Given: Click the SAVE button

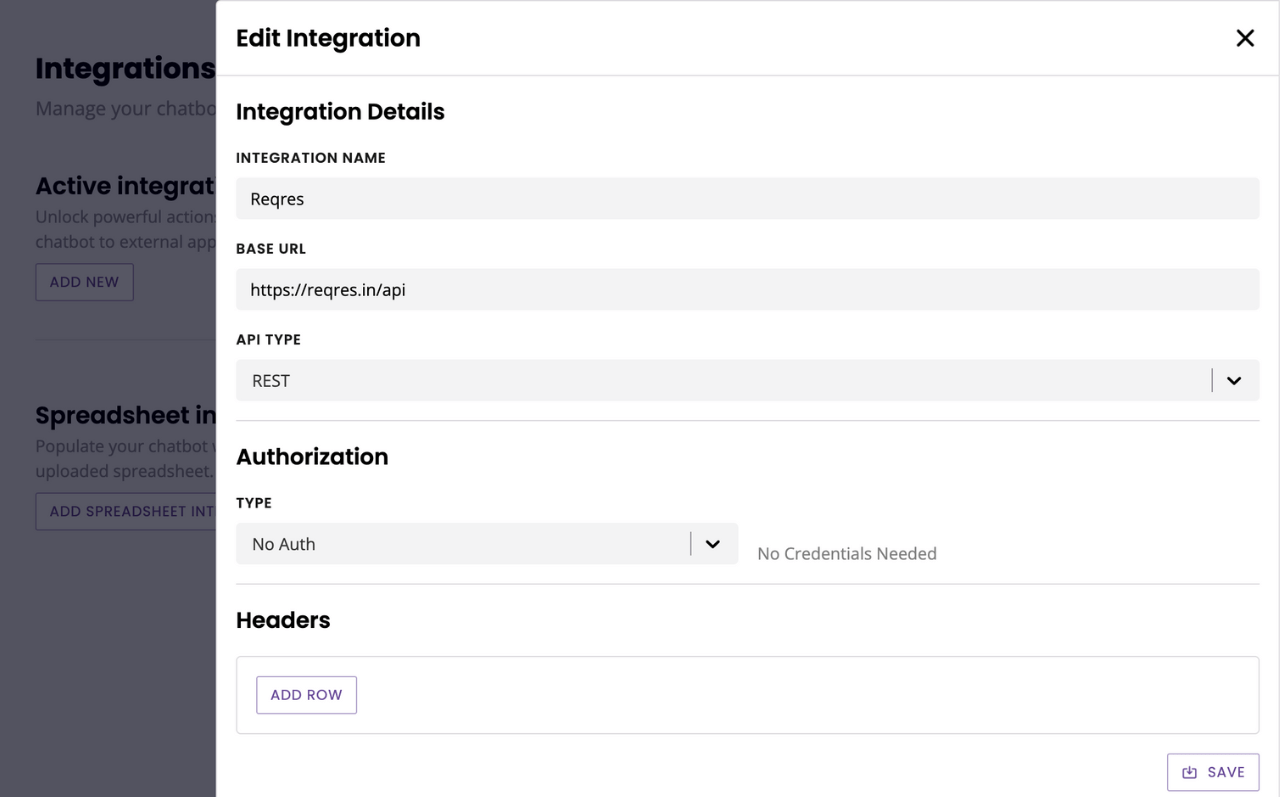Looking at the screenshot, I should (1213, 771).
